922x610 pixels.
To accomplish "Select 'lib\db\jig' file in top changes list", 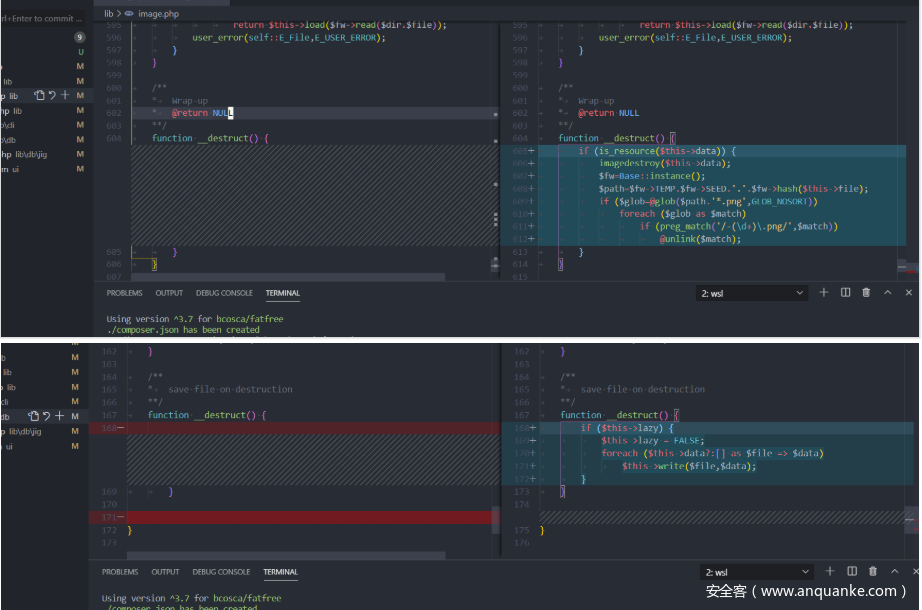I will (30, 154).
